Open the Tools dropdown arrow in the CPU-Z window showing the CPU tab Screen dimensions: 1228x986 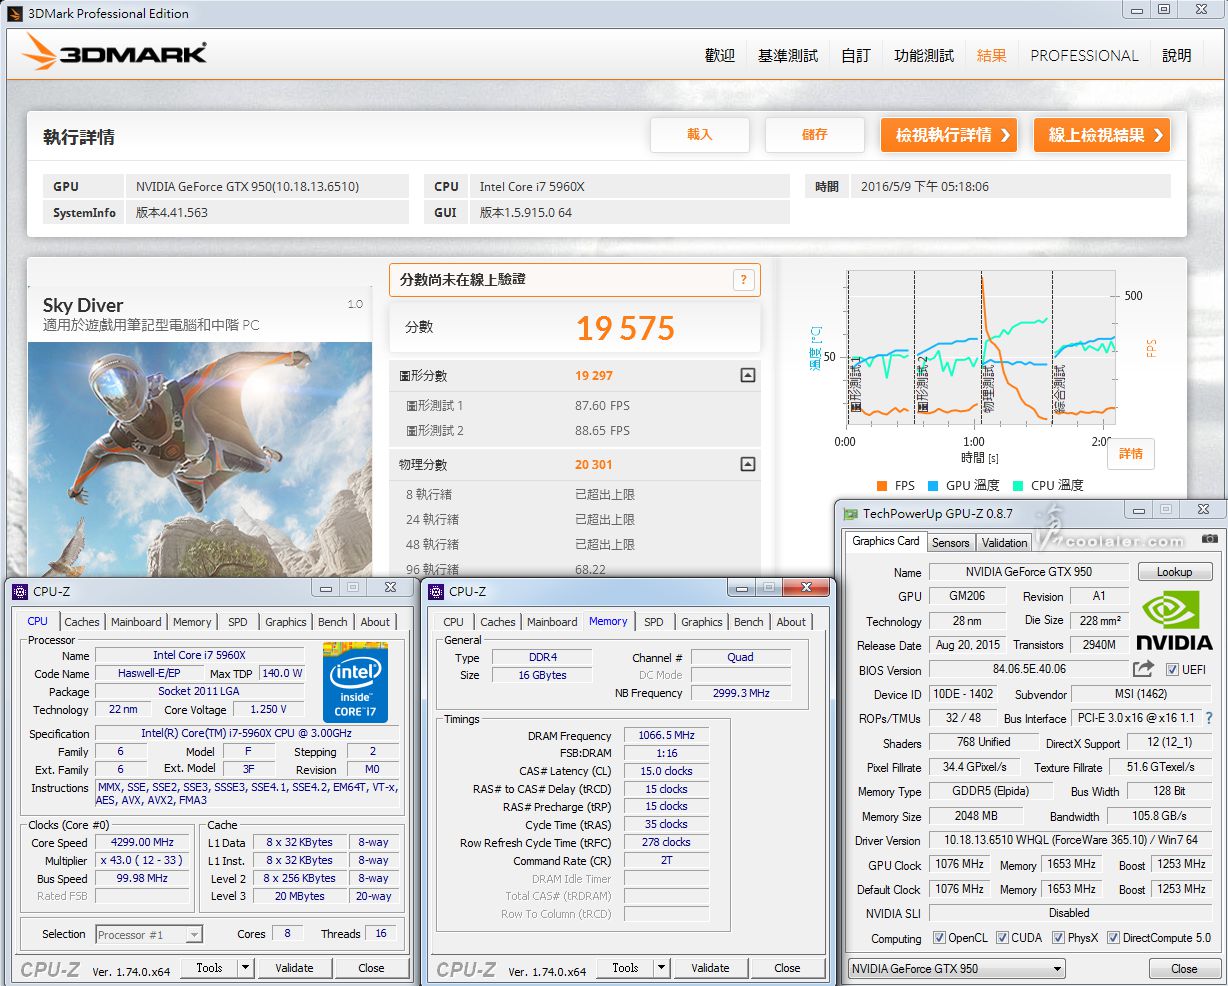coord(245,967)
